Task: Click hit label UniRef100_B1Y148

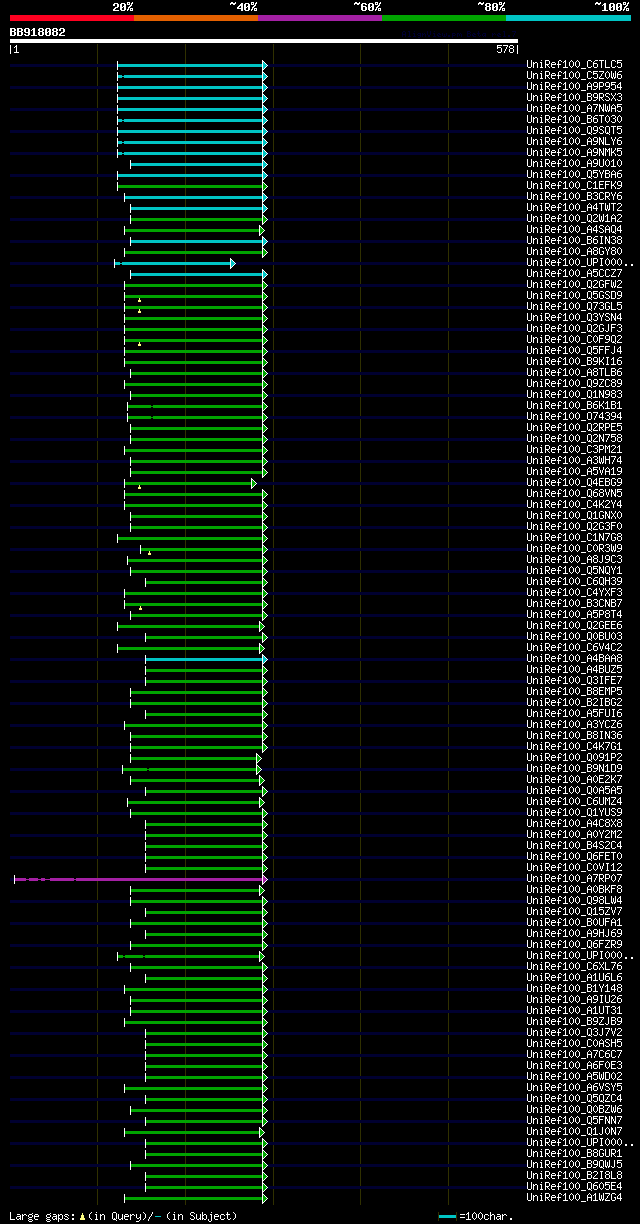Action: tap(574, 989)
